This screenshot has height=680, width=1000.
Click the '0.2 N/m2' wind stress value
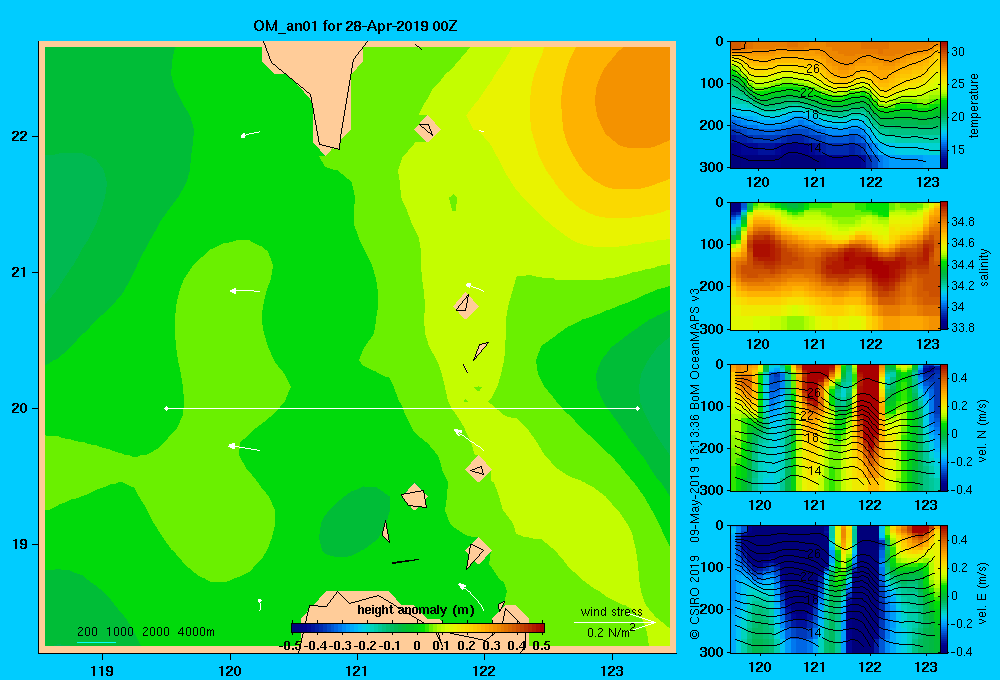click(x=611, y=632)
